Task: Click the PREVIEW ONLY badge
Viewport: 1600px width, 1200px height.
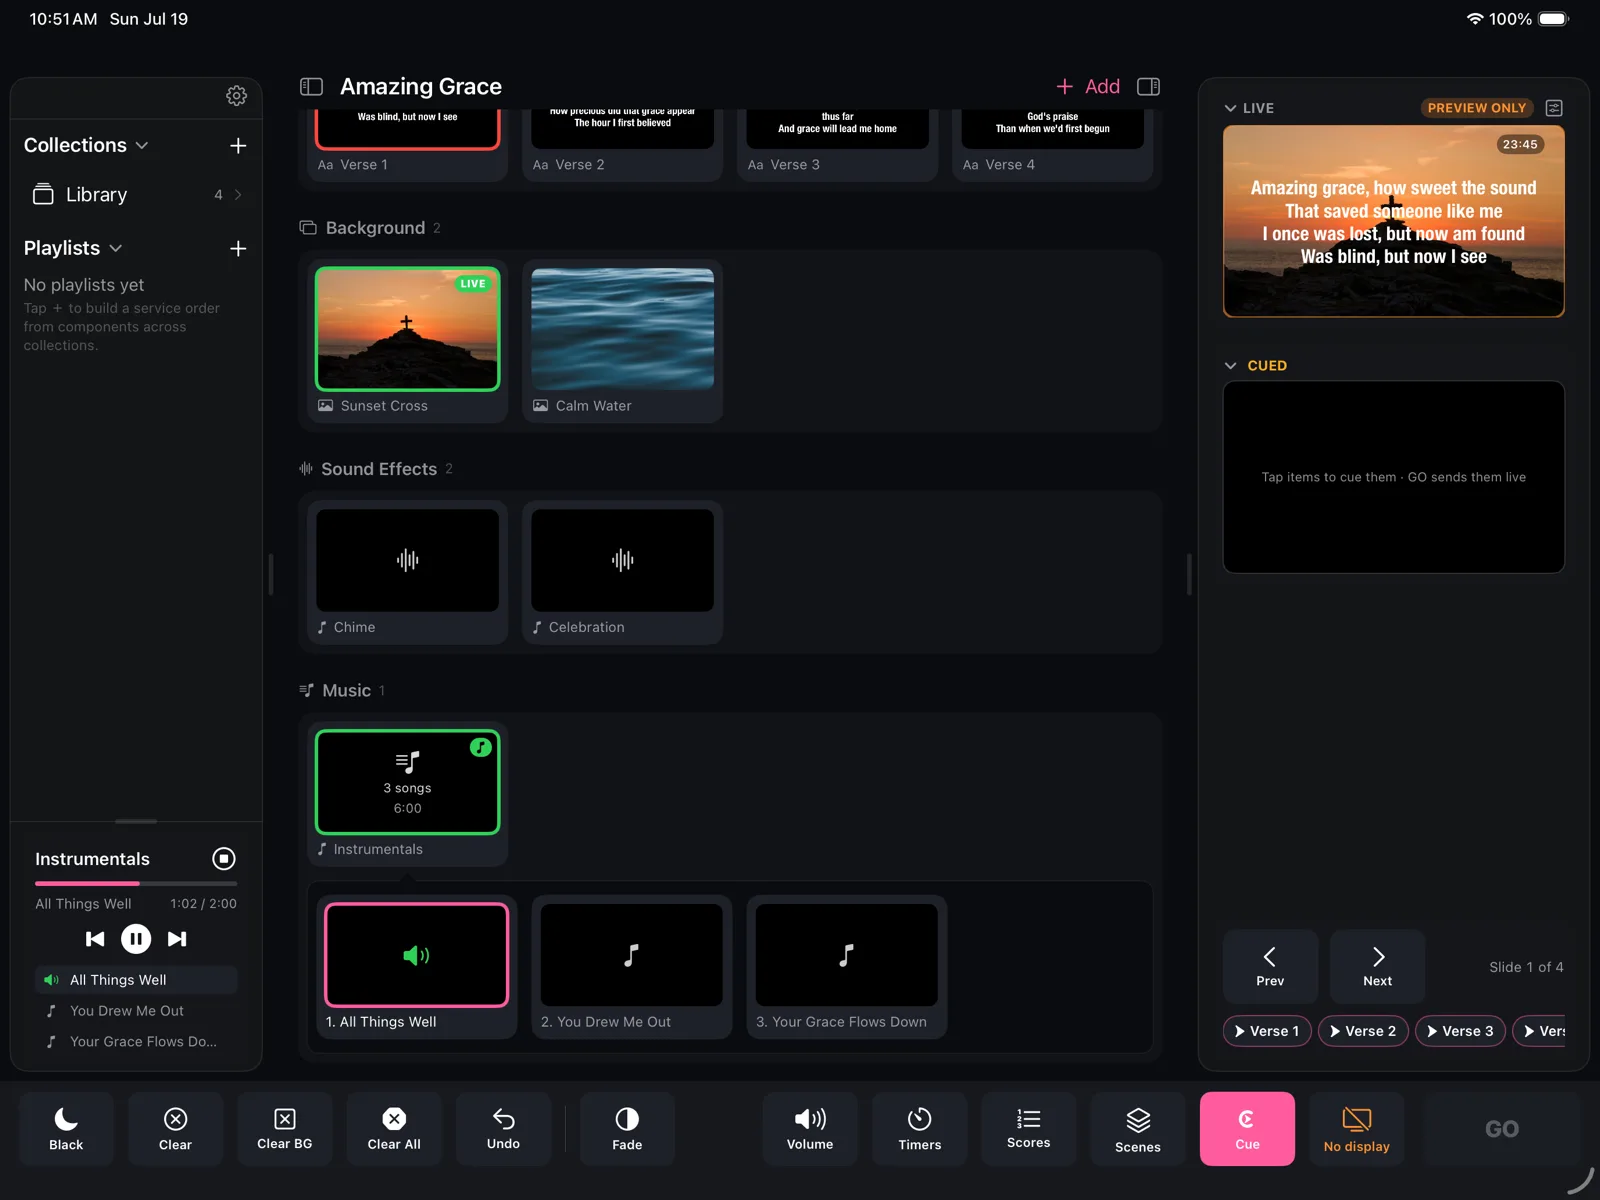Action: pyautogui.click(x=1477, y=108)
